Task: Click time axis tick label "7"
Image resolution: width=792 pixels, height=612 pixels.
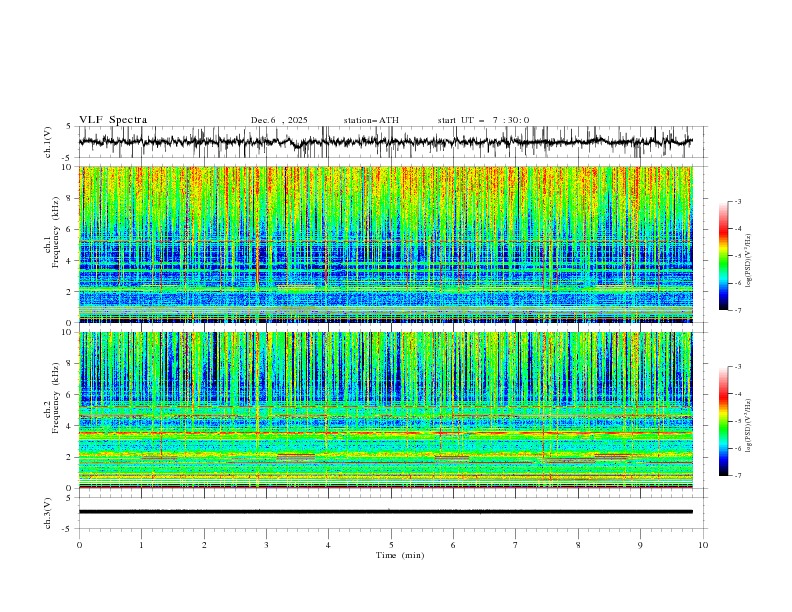Action: click(516, 545)
